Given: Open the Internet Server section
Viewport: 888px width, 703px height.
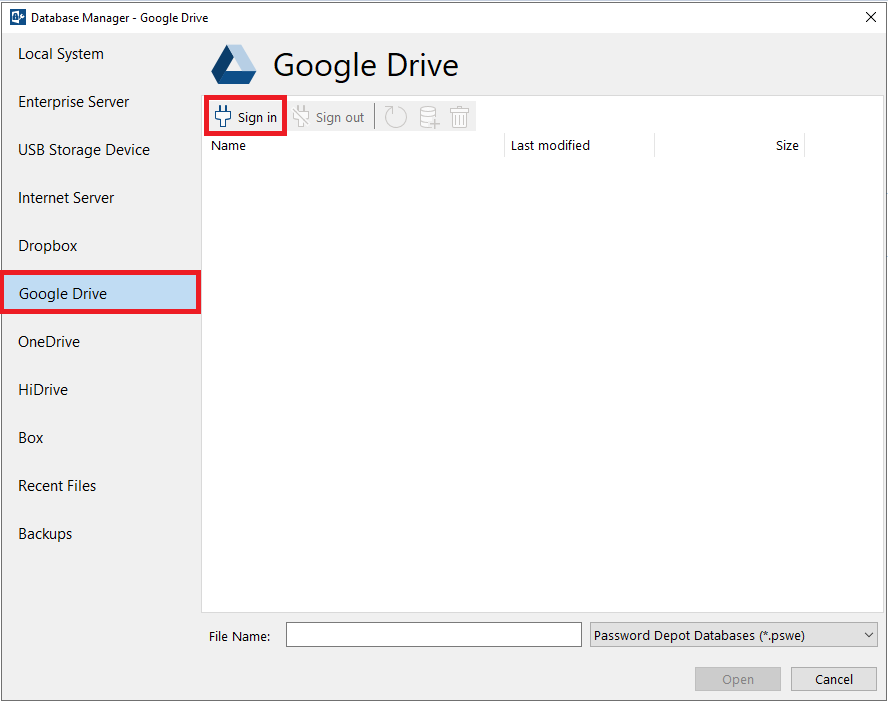Looking at the screenshot, I should point(101,198).
